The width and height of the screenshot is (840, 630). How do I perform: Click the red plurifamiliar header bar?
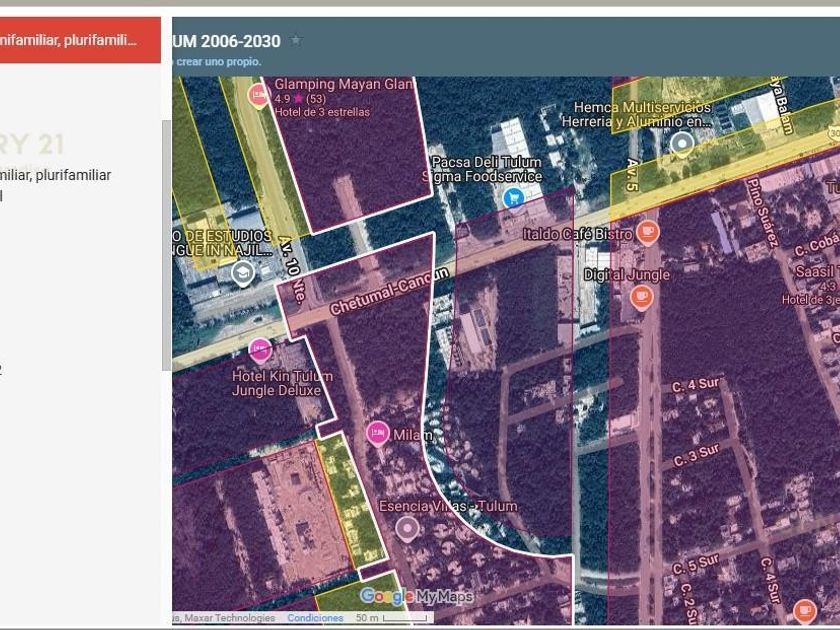[80, 40]
